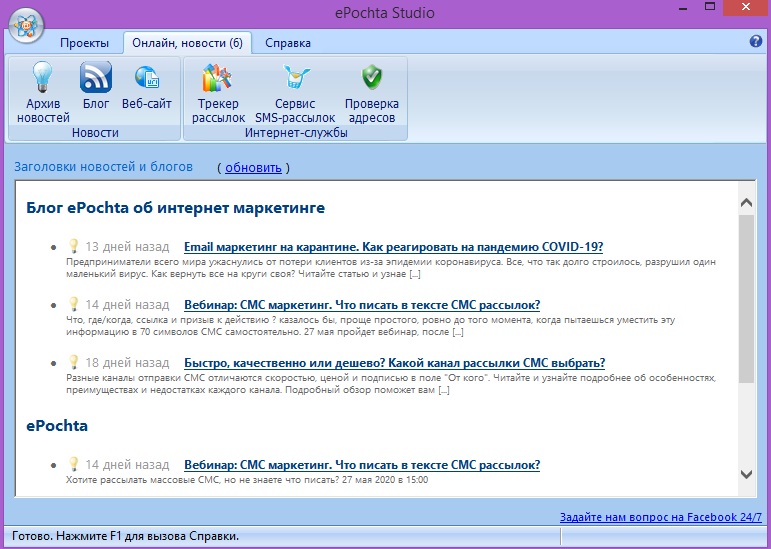Click status bar text Готово. Нажмите F1
Viewport: 771px width, 549px height.
coord(125,536)
